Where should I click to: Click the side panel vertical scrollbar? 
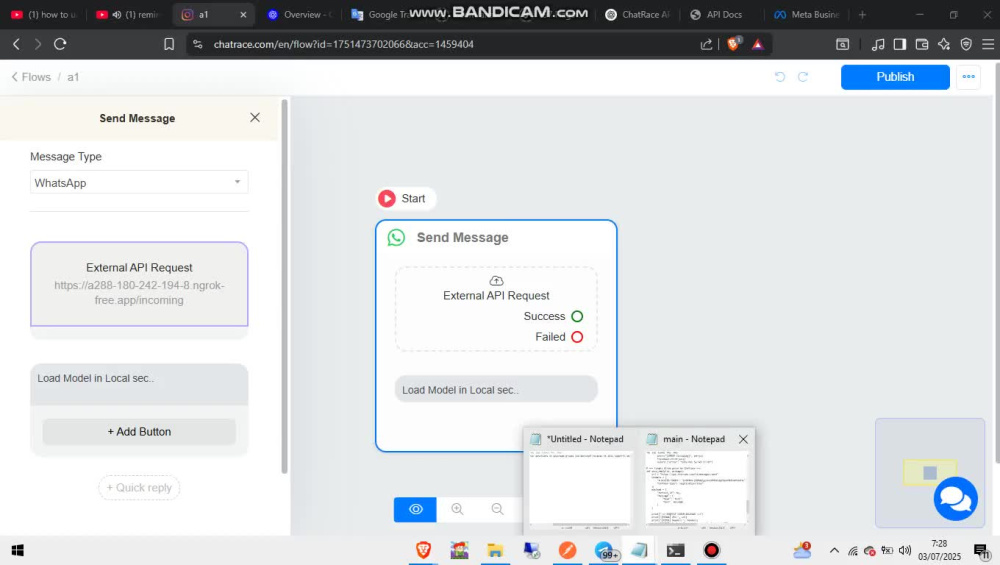[x=284, y=286]
